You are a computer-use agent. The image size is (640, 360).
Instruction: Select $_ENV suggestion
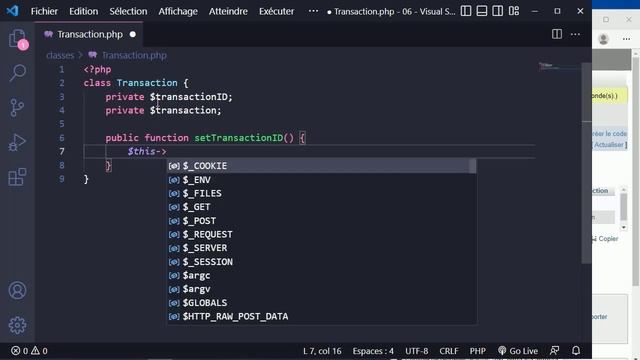coord(321,180)
